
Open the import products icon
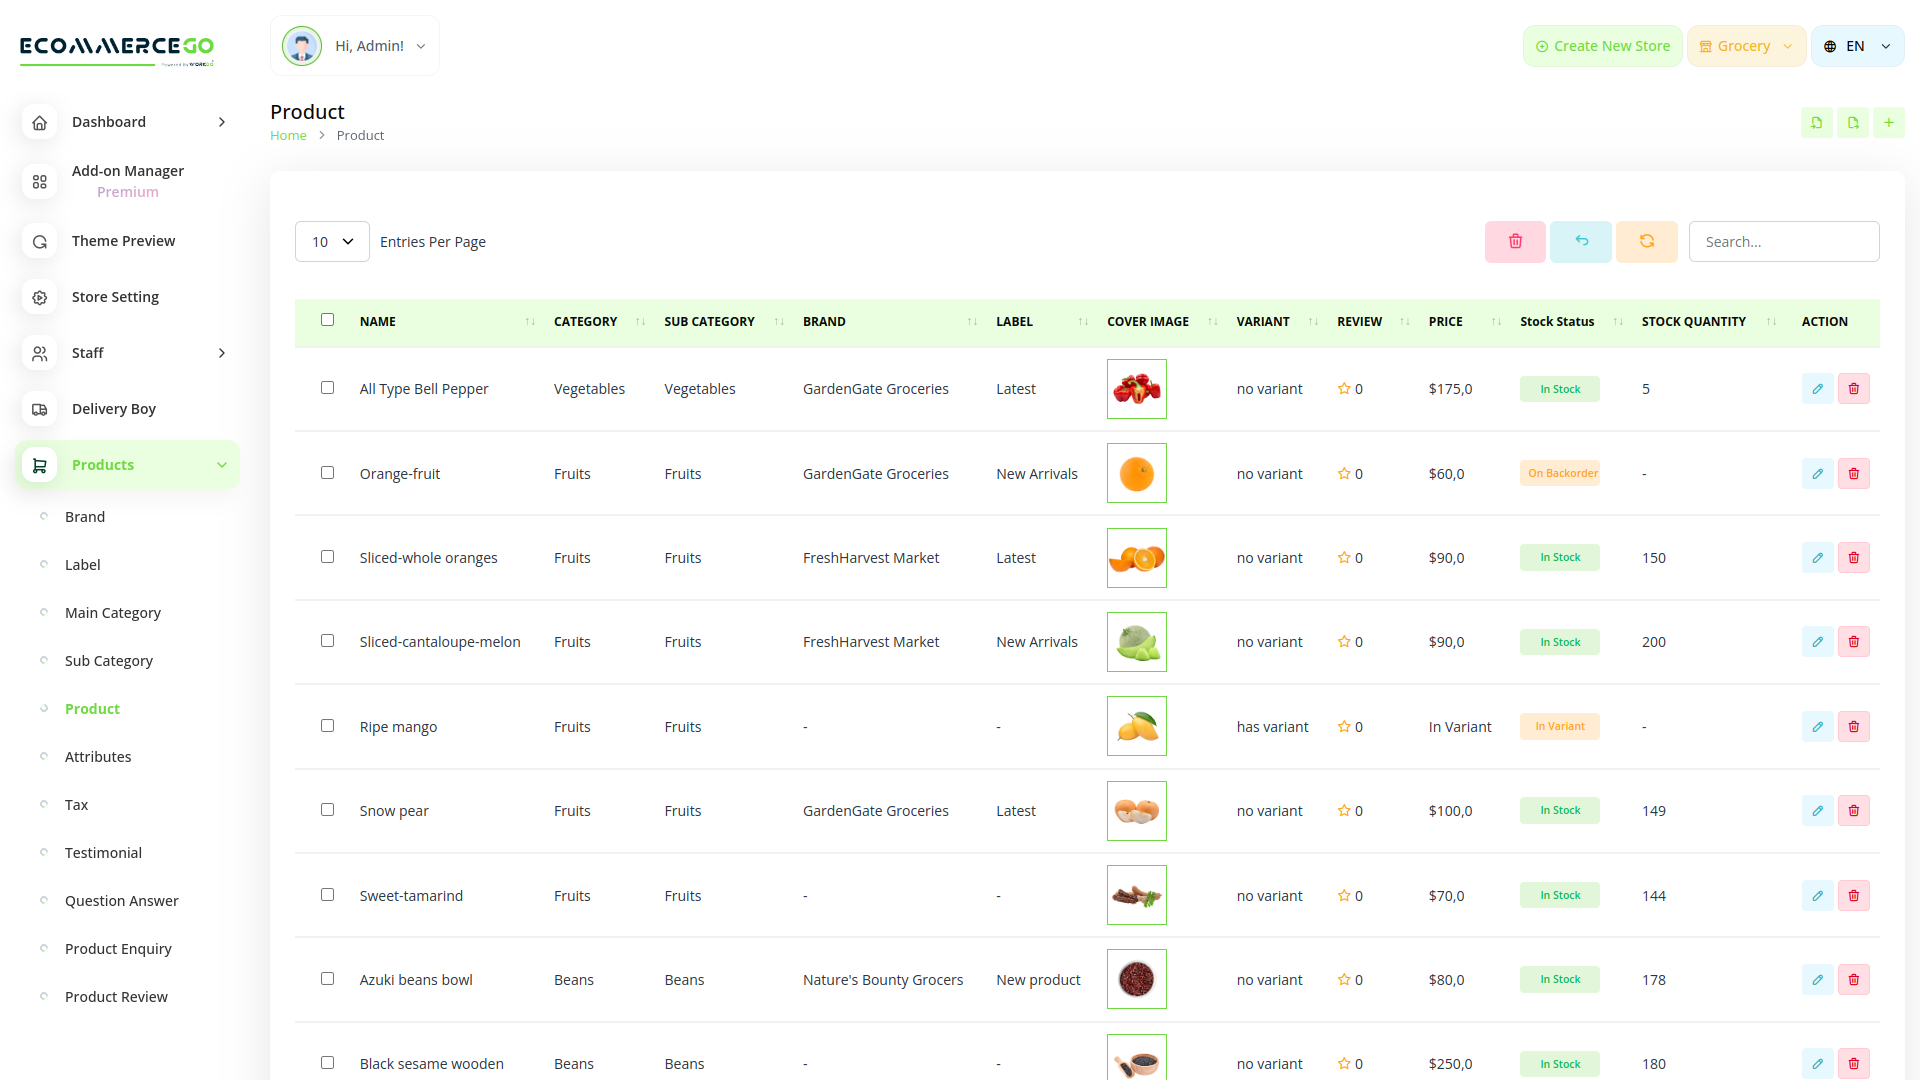click(x=1818, y=122)
